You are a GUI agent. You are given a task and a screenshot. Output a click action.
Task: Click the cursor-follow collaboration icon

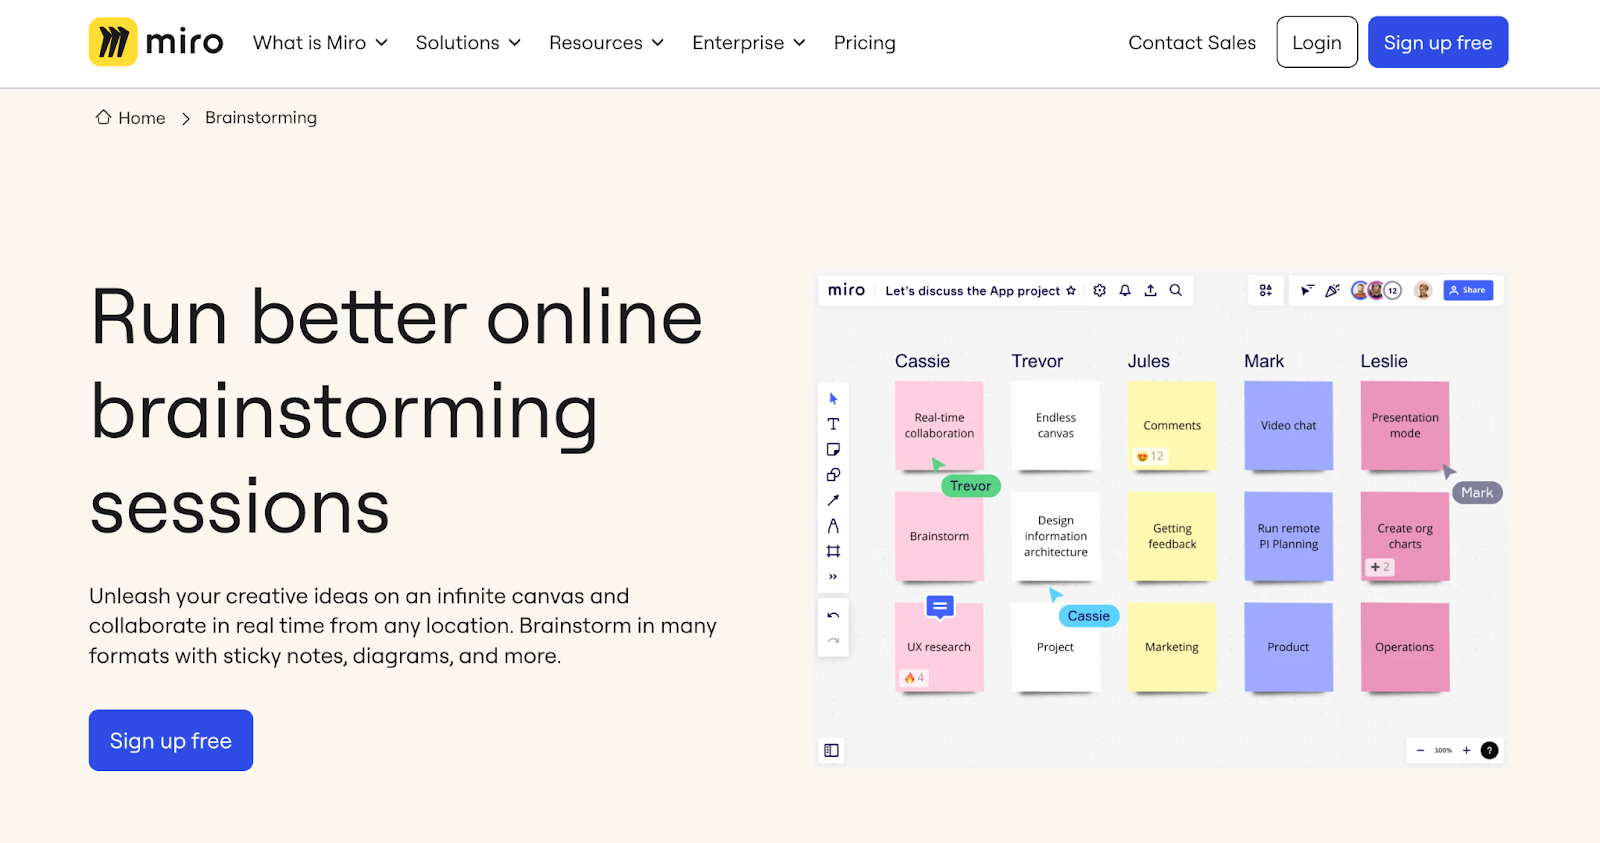(1307, 290)
